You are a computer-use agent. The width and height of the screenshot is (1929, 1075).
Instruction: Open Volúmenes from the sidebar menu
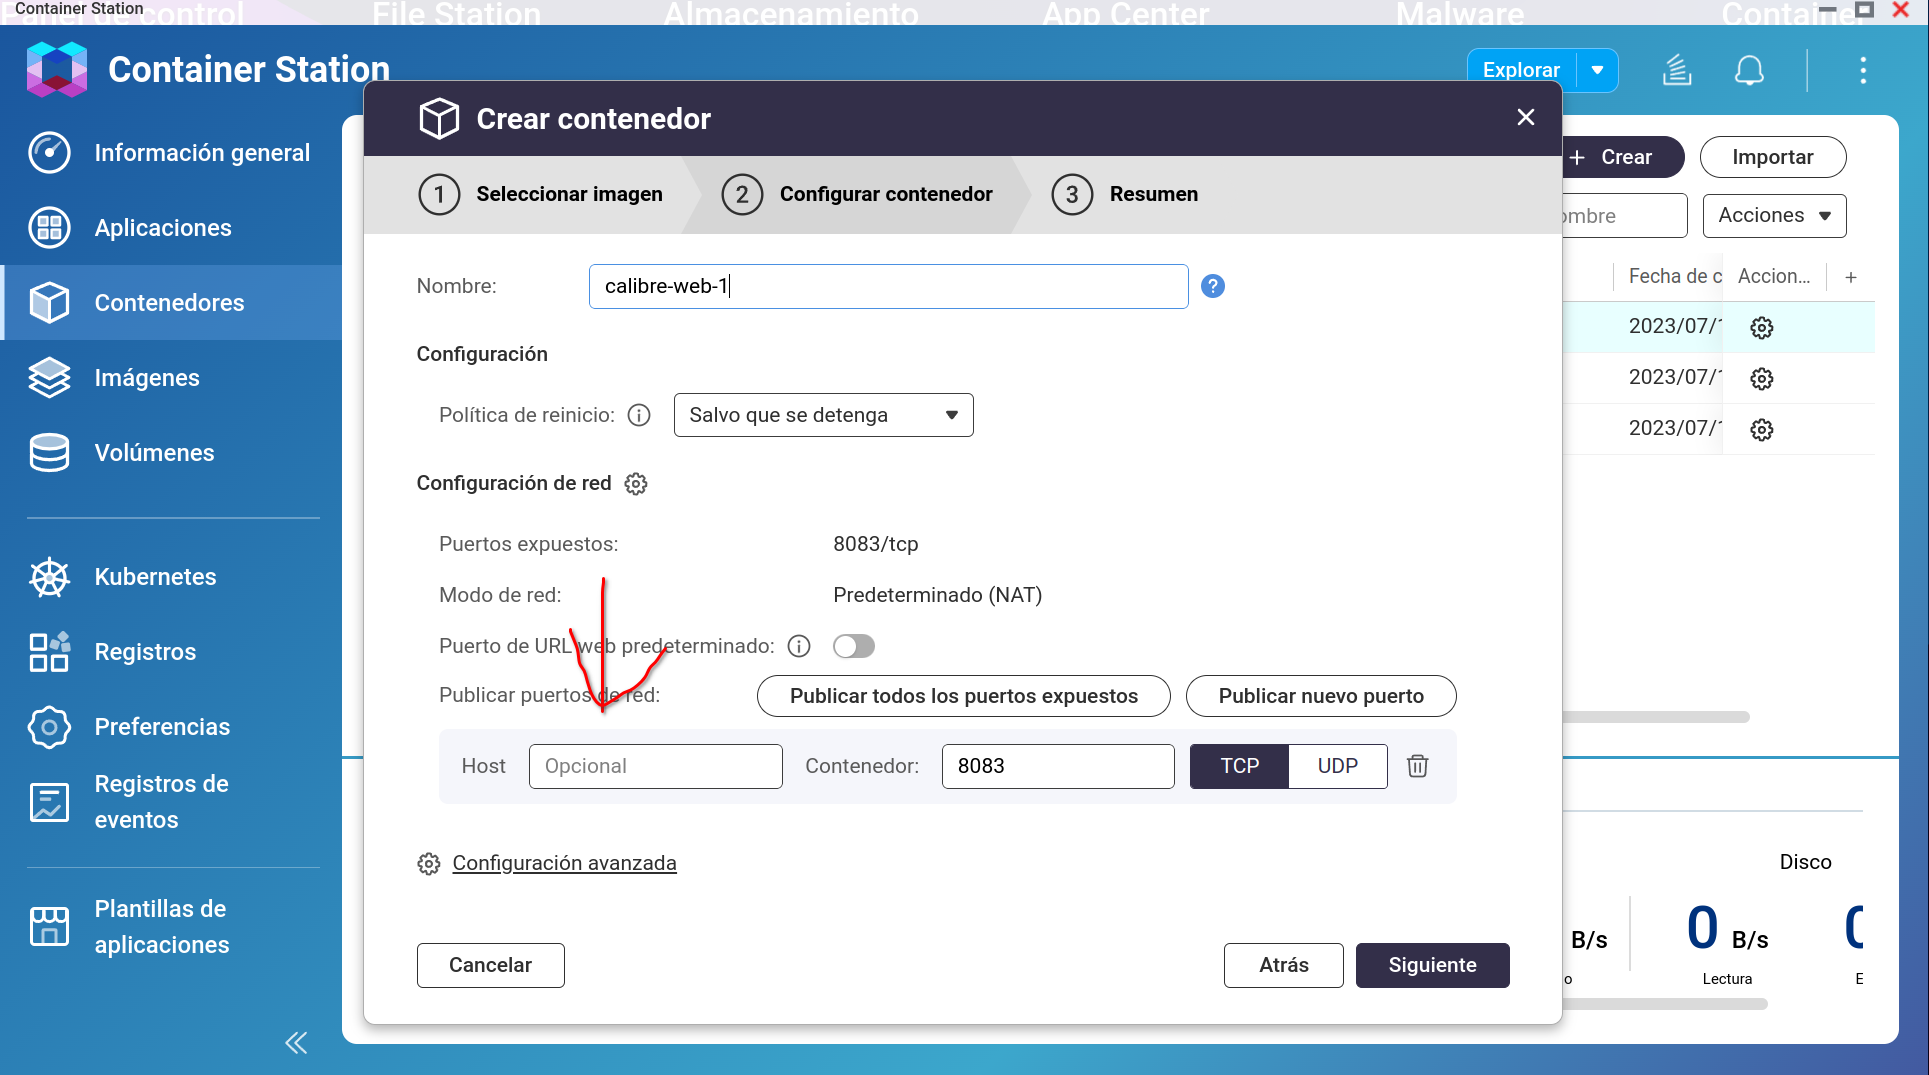154,453
